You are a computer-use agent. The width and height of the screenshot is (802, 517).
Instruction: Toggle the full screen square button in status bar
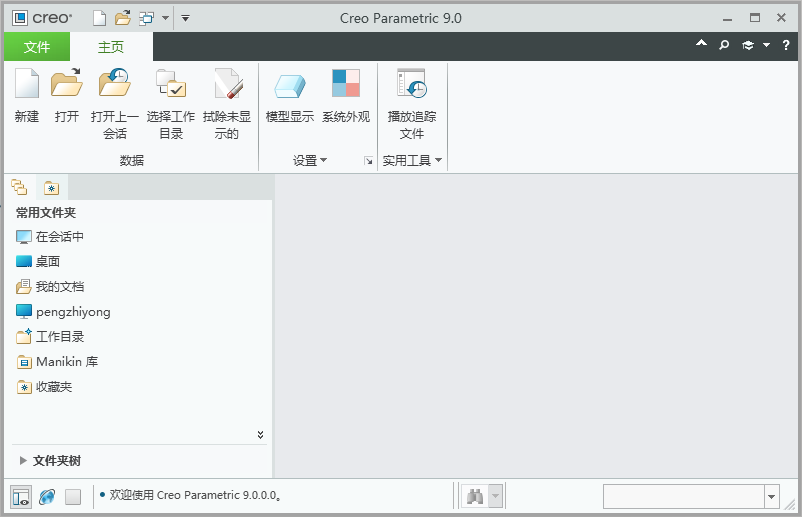click(x=73, y=497)
